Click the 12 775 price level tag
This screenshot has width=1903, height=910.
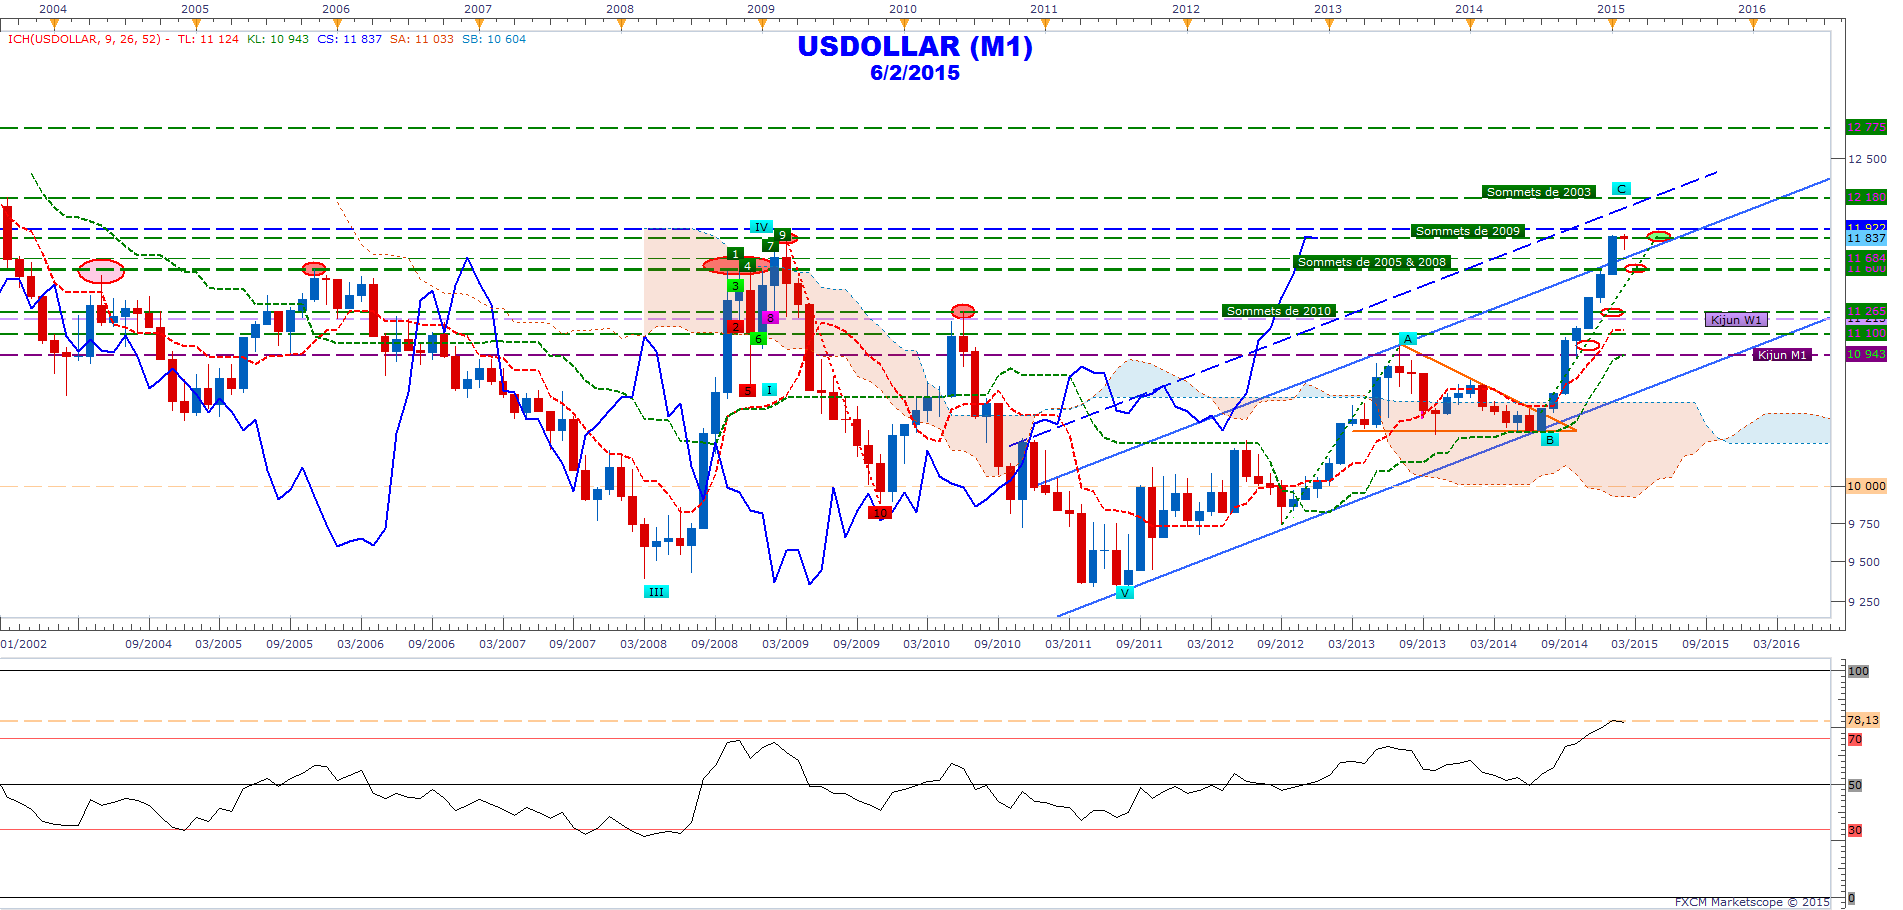coord(1866,128)
